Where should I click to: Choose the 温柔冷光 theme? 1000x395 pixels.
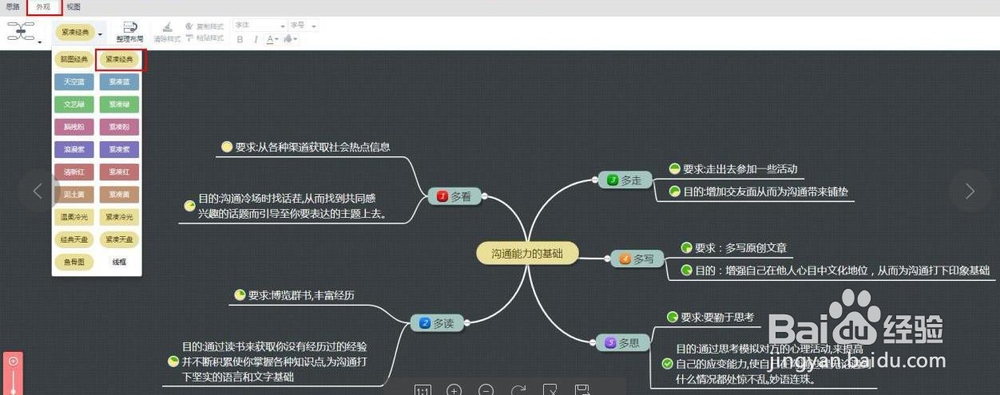point(74,217)
